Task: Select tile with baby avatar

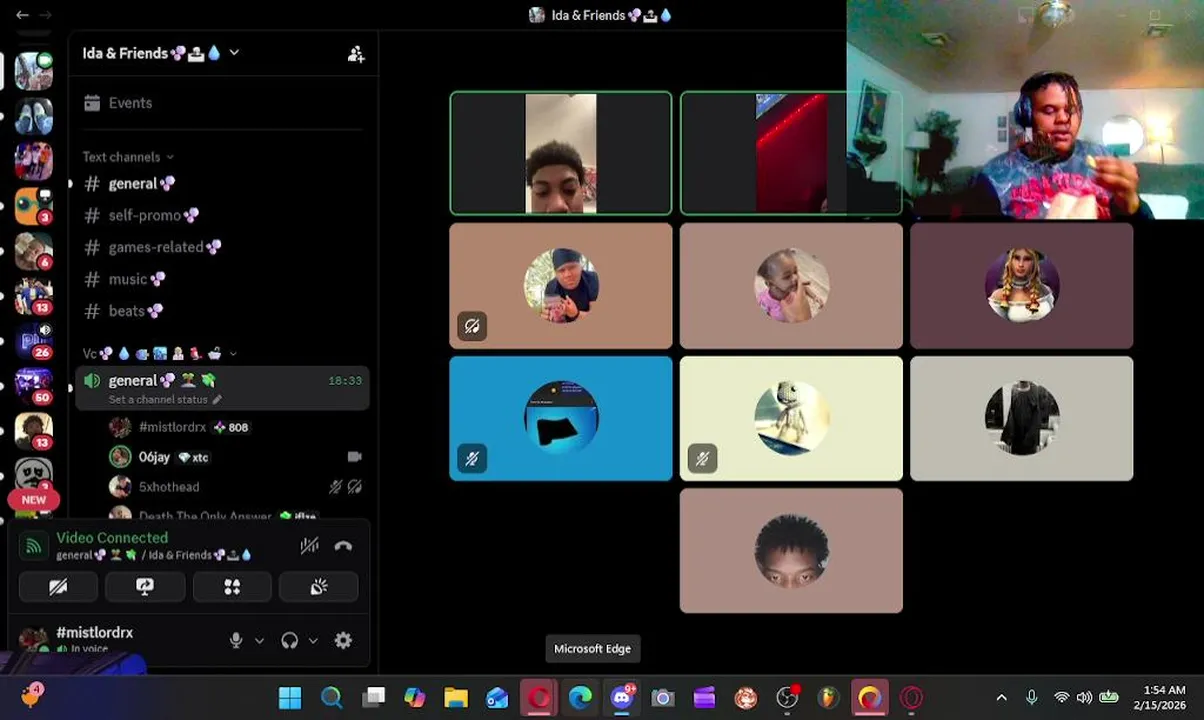Action: [791, 286]
